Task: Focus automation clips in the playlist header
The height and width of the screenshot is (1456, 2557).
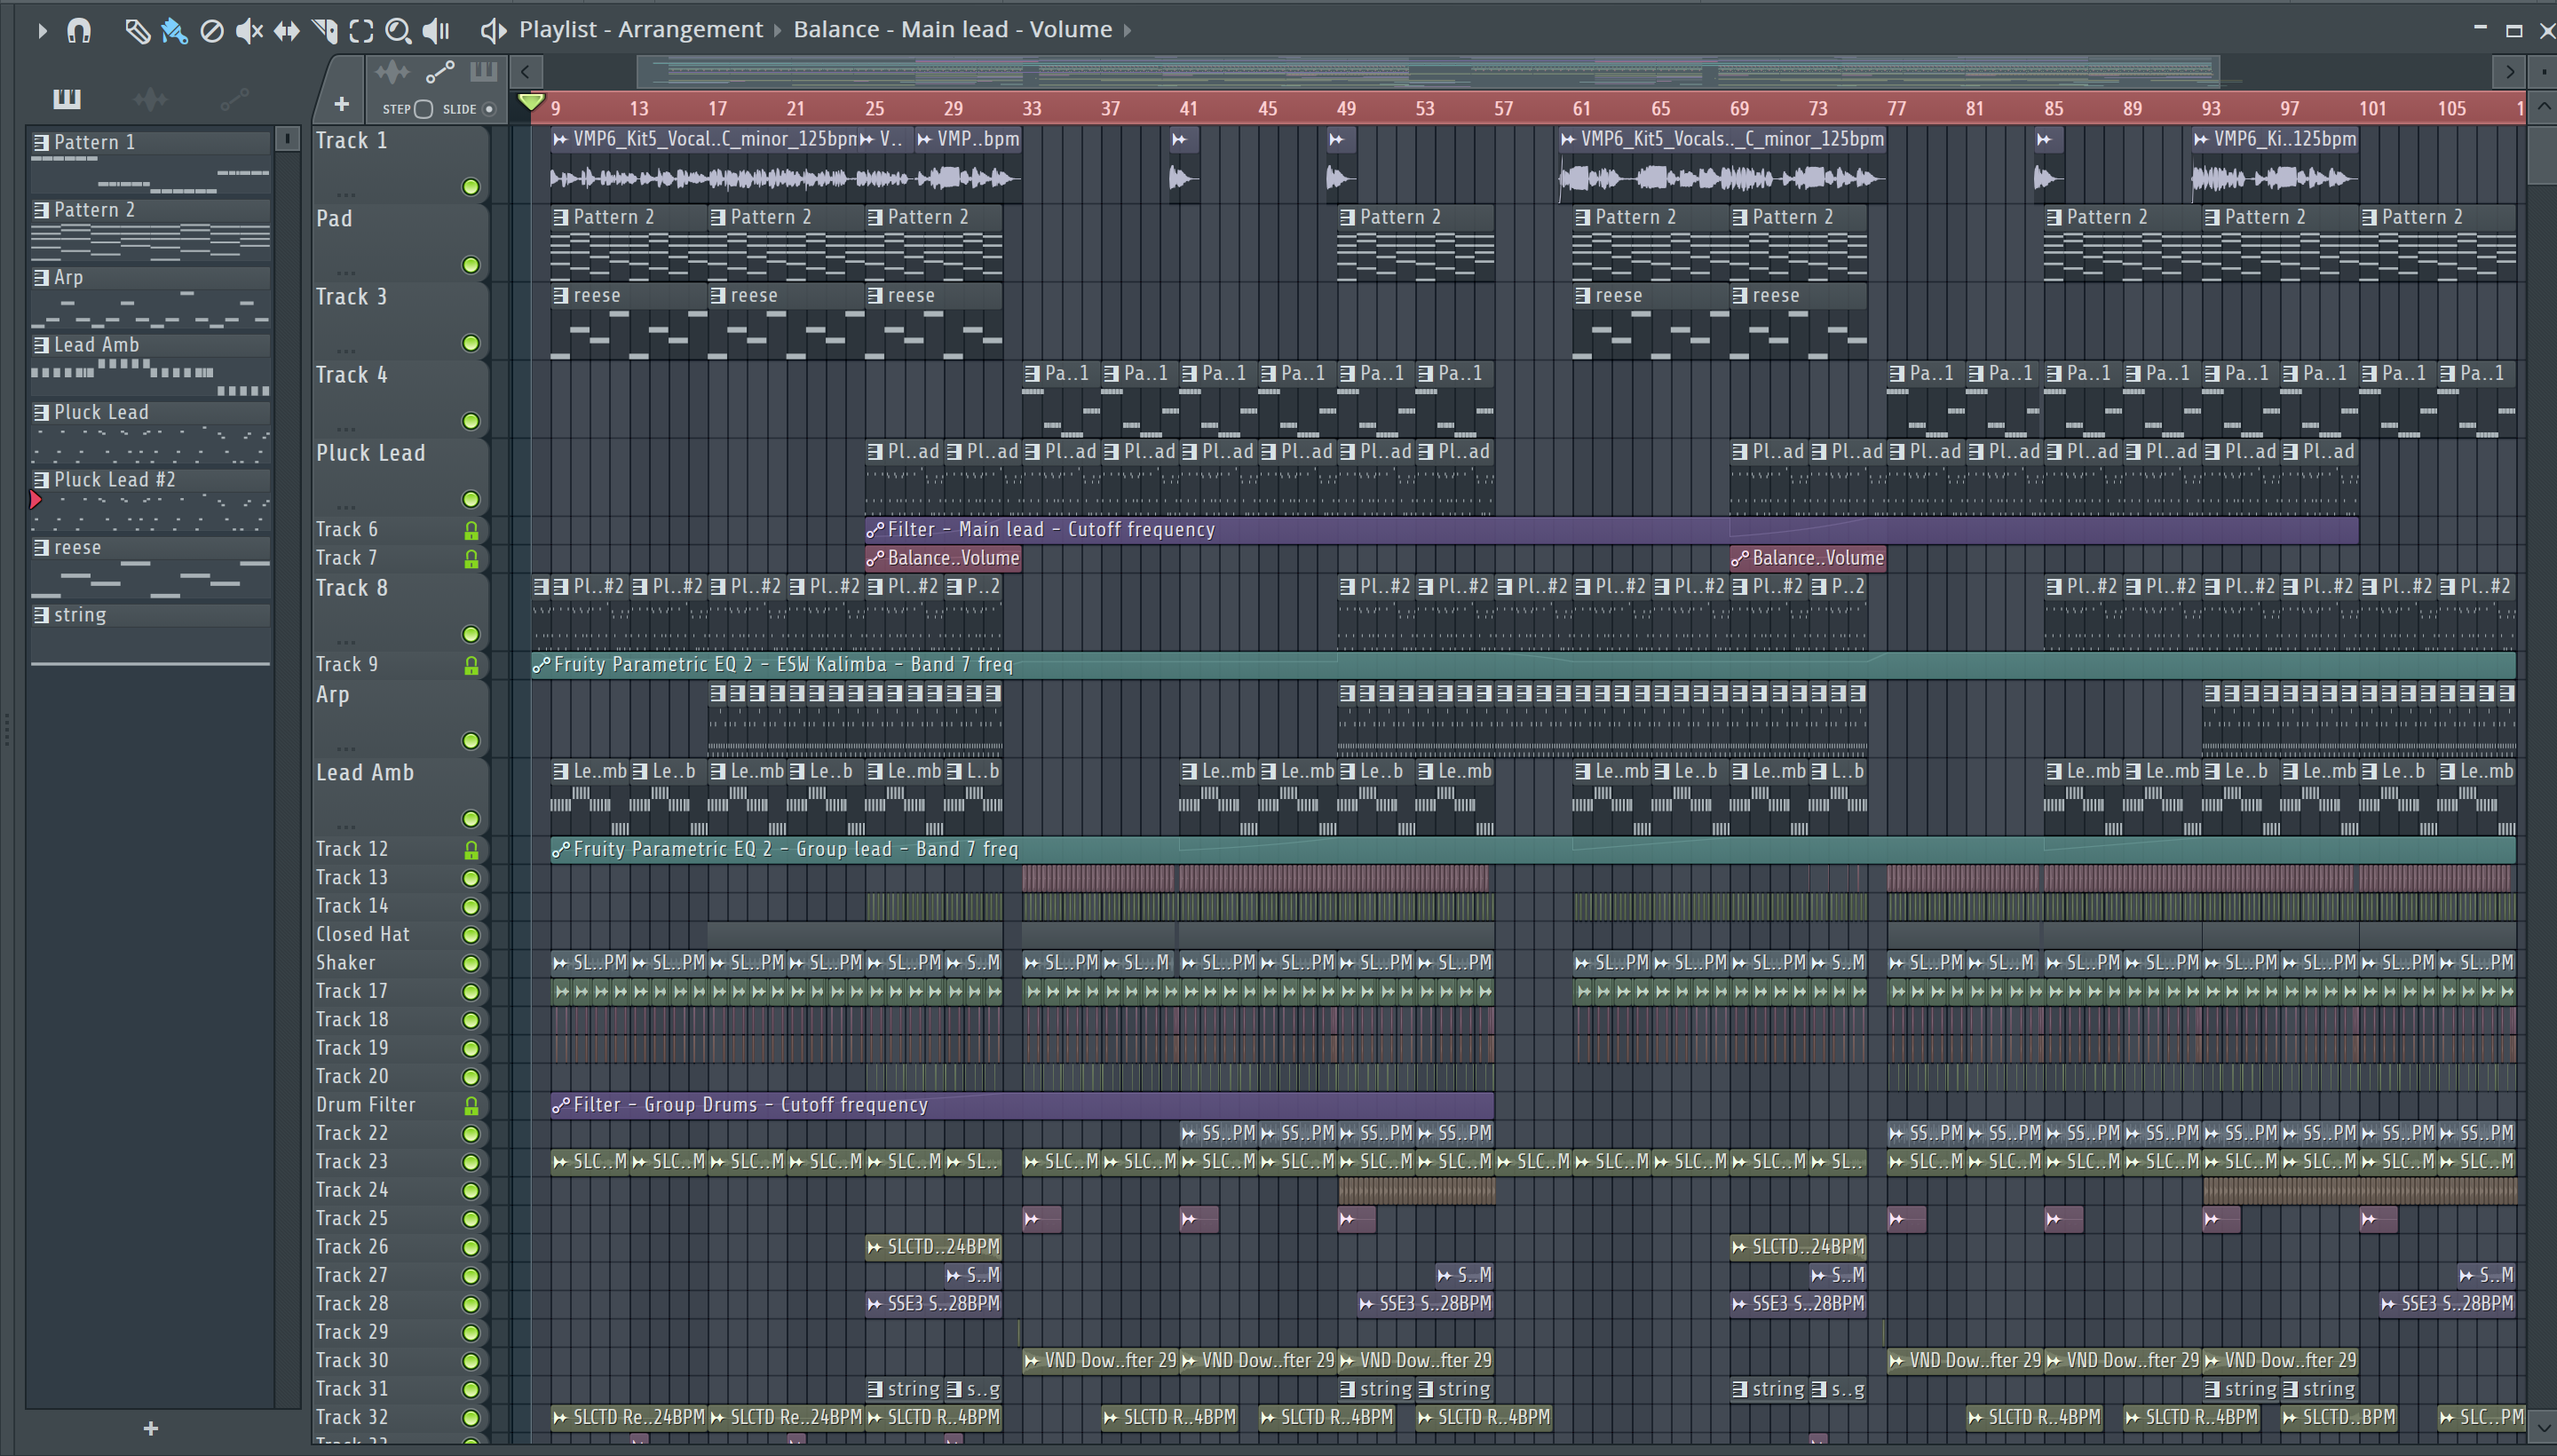Action: pyautogui.click(x=440, y=72)
